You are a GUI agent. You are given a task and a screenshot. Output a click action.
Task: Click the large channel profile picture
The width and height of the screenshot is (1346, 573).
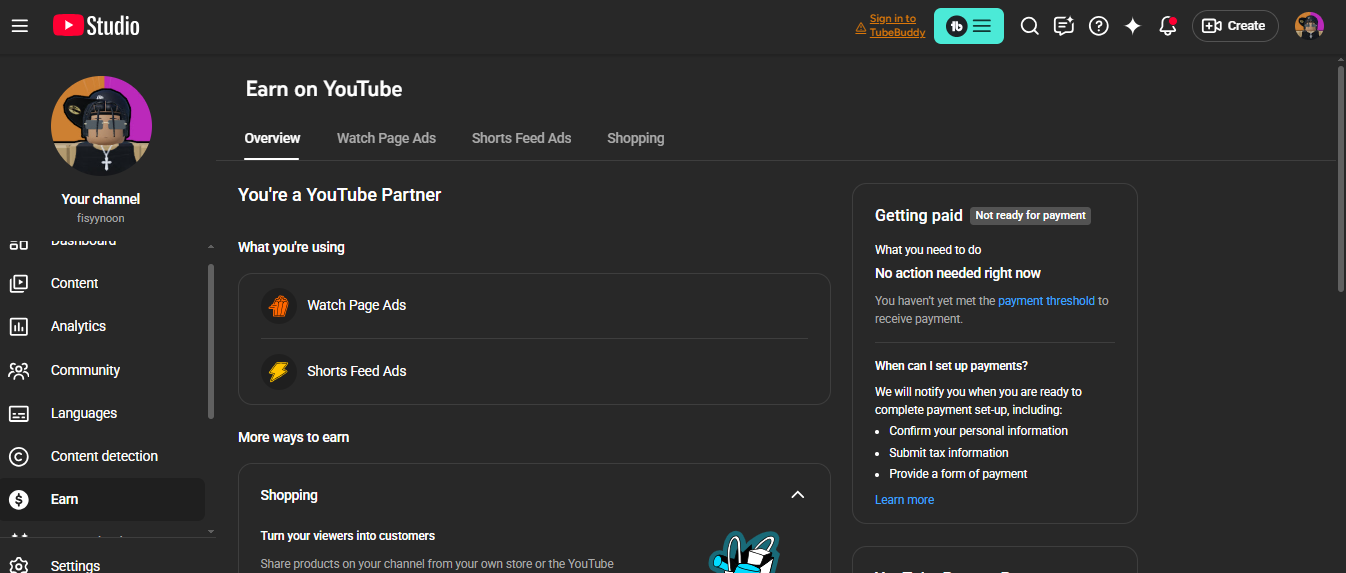click(102, 126)
